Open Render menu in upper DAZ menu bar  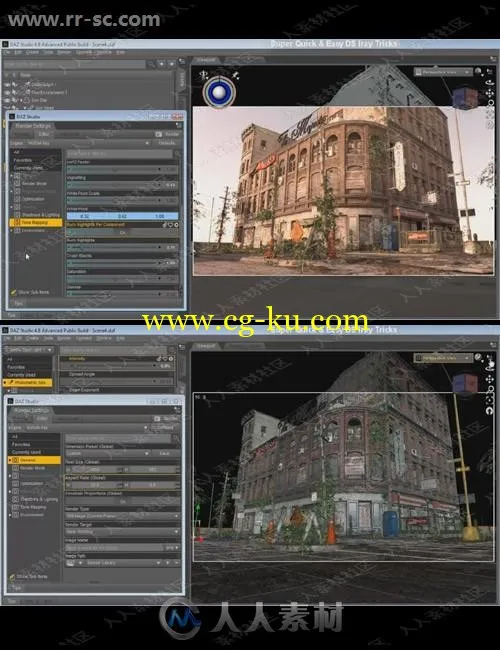pyautogui.click(x=64, y=53)
